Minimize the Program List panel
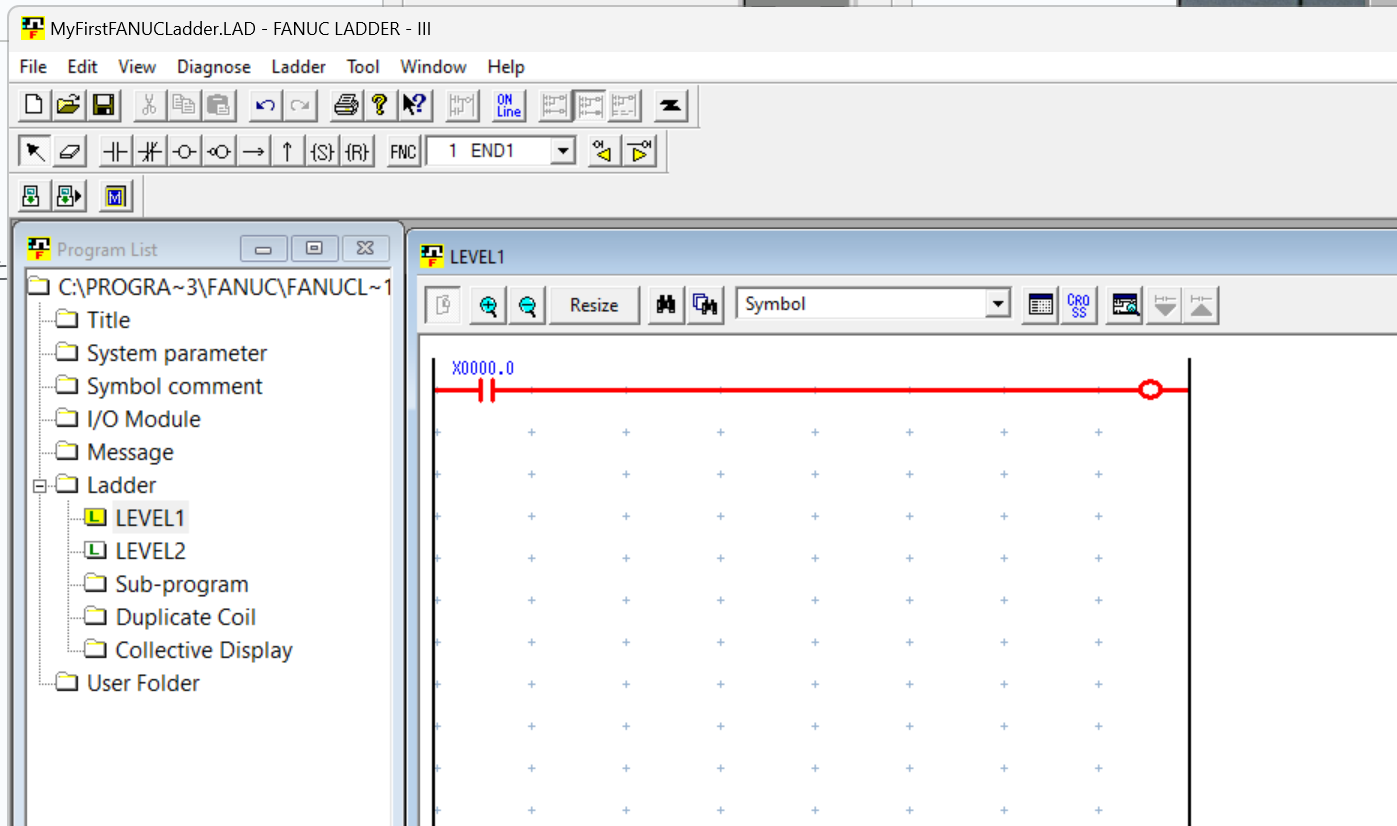The image size is (1397, 826). click(x=264, y=249)
